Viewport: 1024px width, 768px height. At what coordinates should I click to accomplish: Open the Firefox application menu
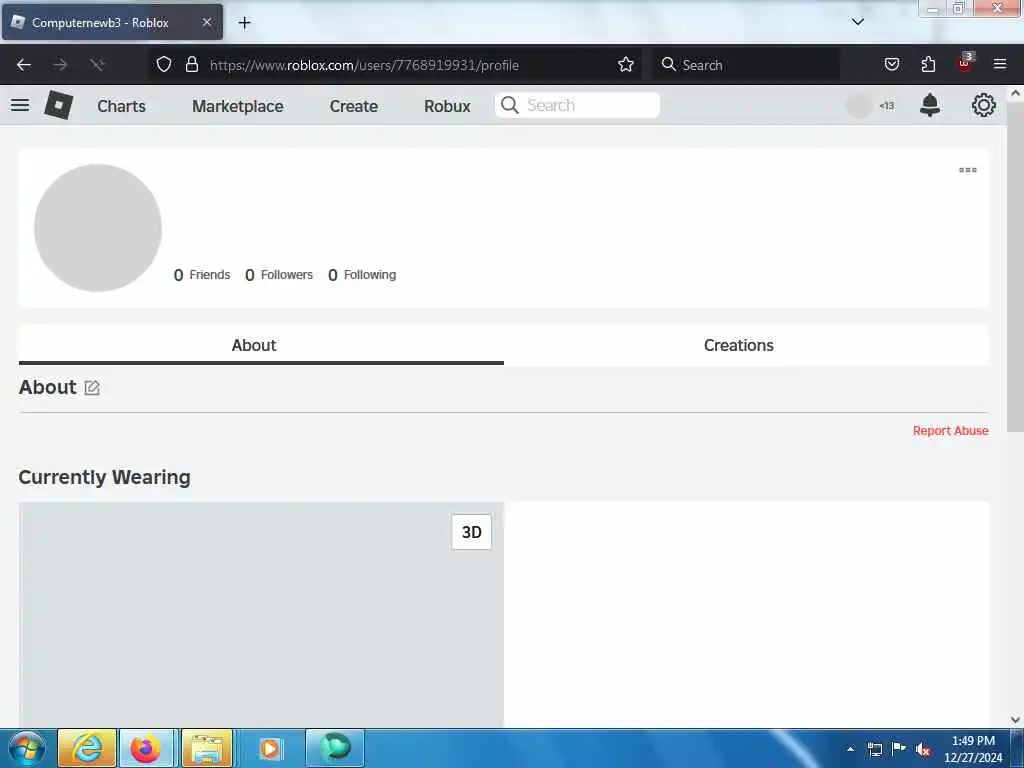point(1000,64)
